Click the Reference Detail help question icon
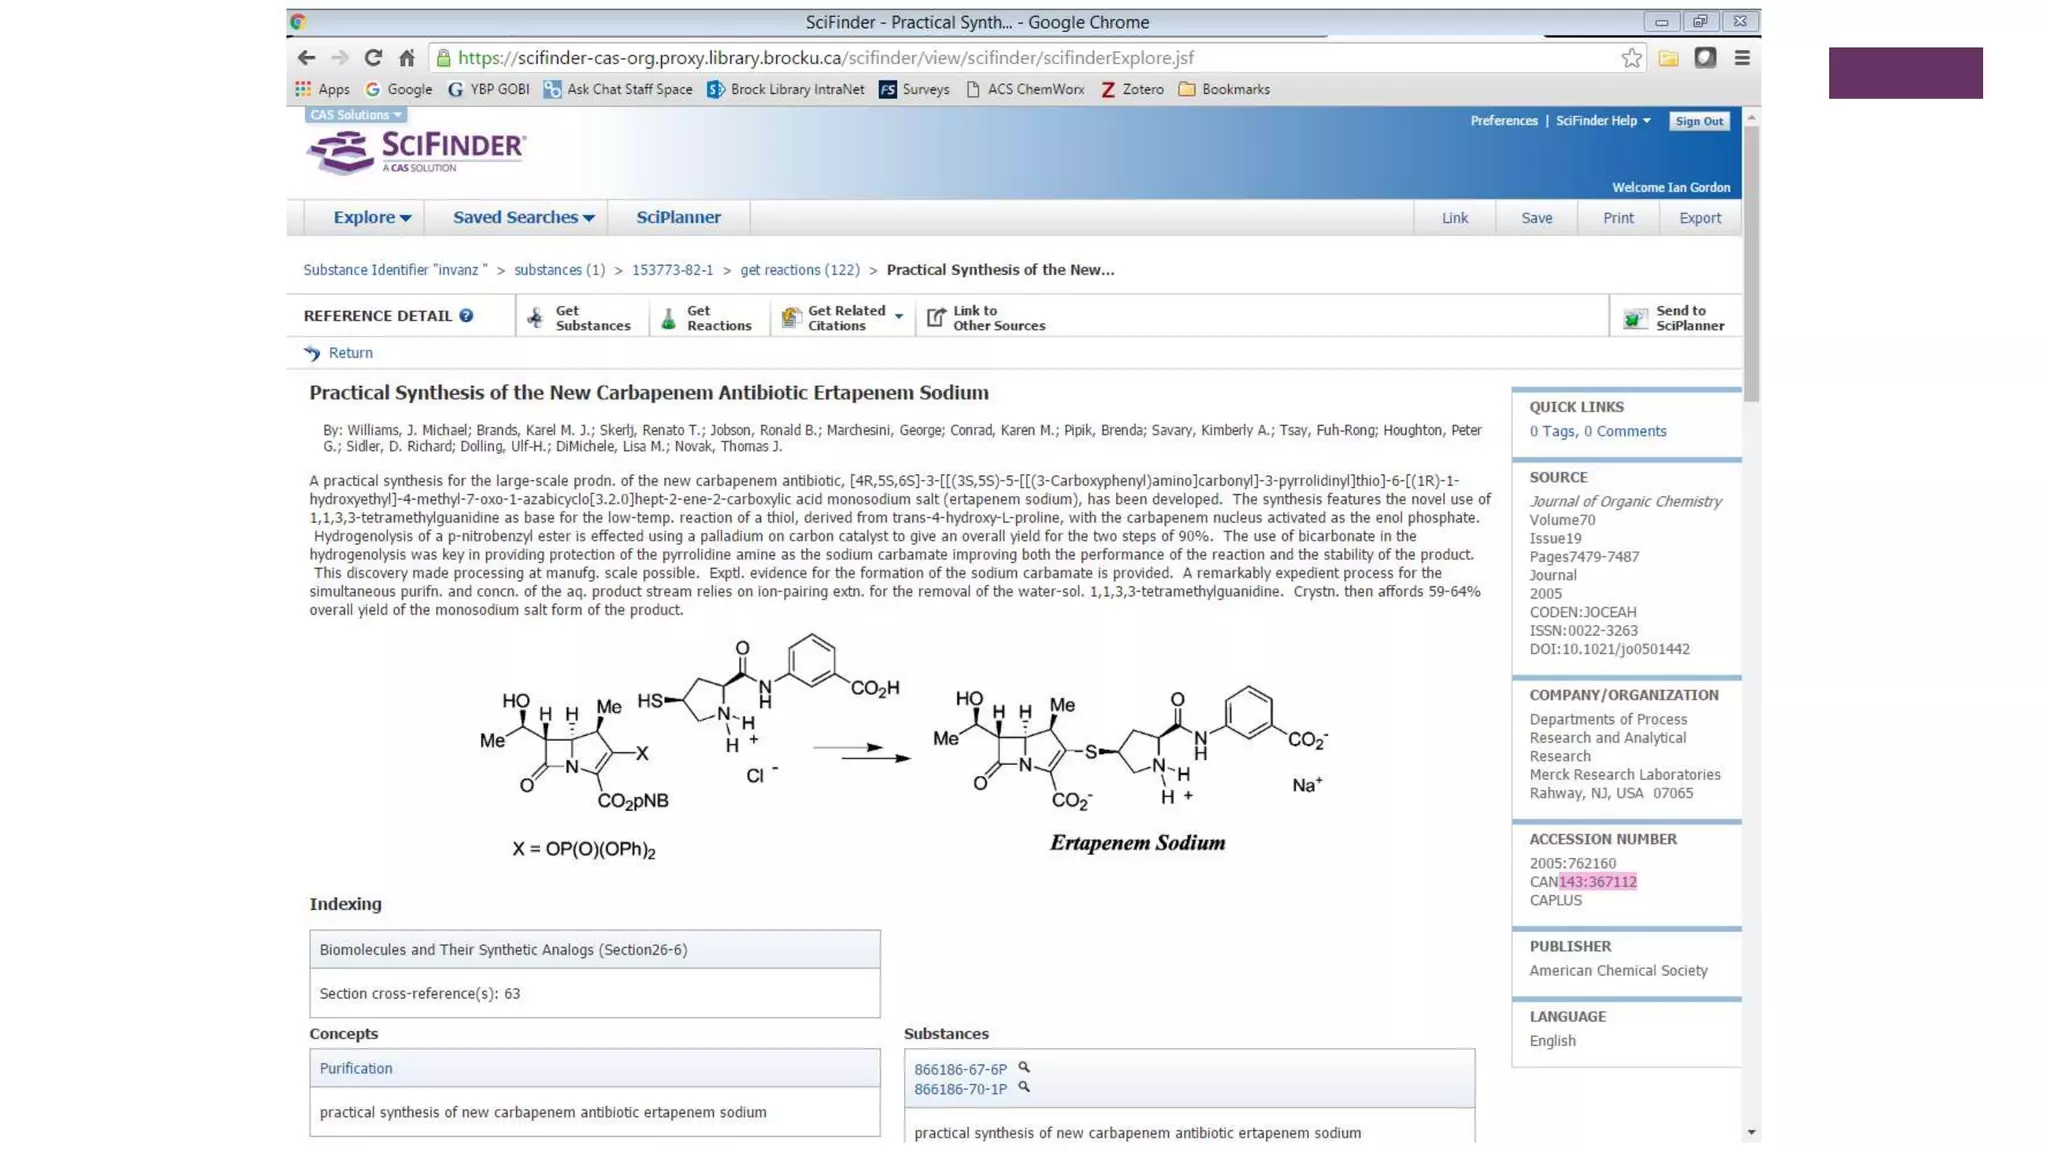The height and width of the screenshot is (1152, 2048). pos(466,316)
